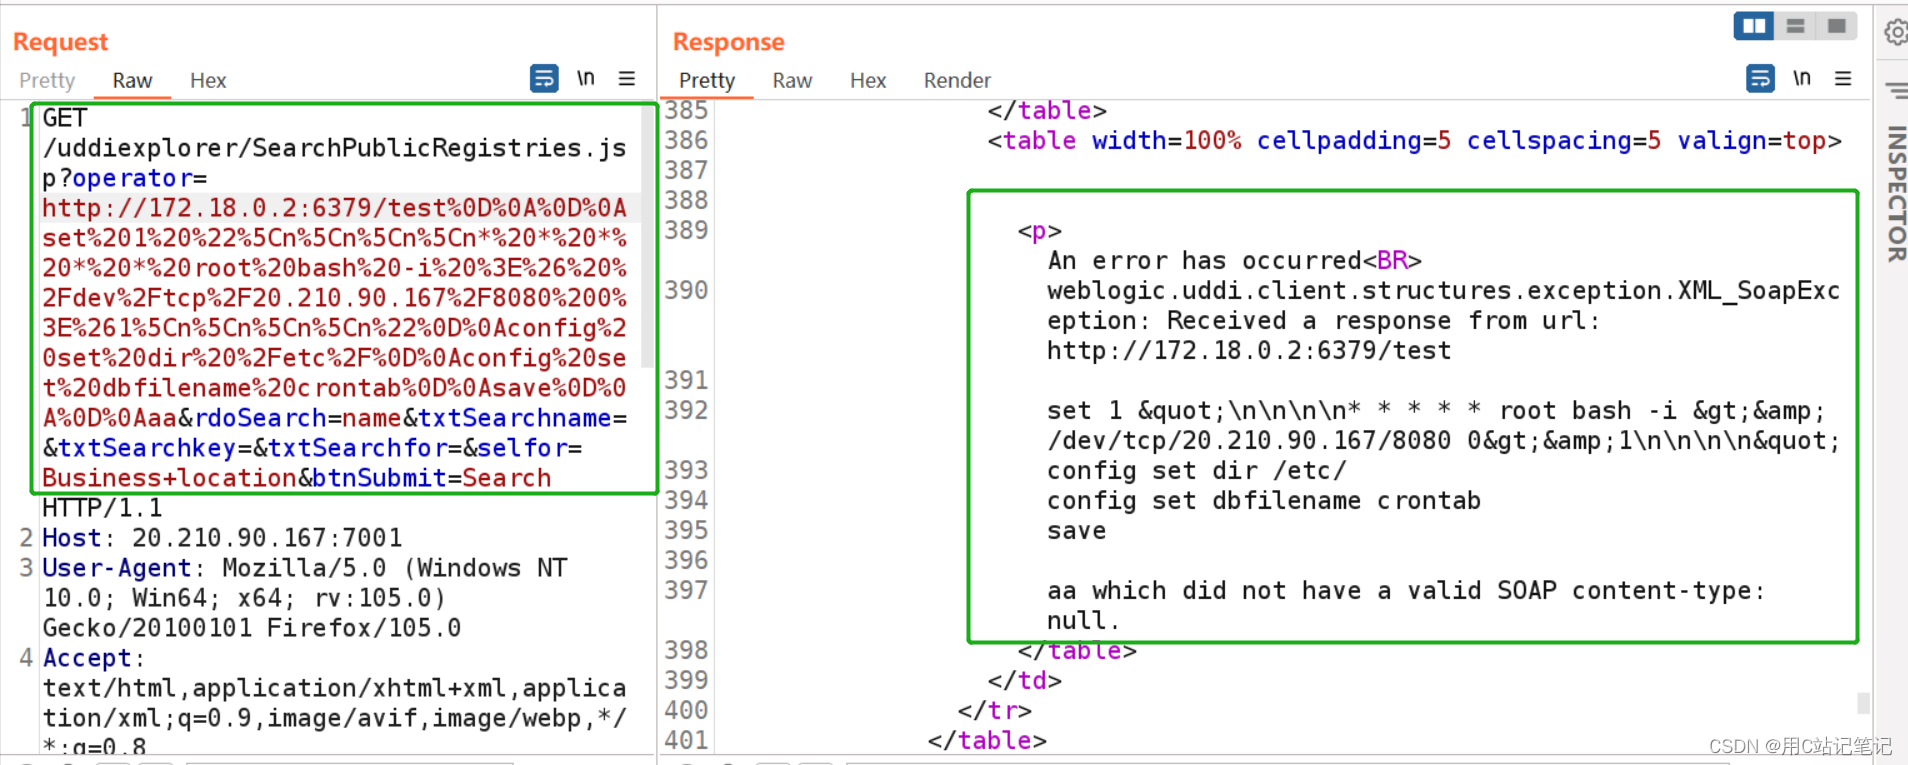This screenshot has height=765, width=1908.
Task: Open Response panel hamburger options menu
Action: pyautogui.click(x=1843, y=78)
